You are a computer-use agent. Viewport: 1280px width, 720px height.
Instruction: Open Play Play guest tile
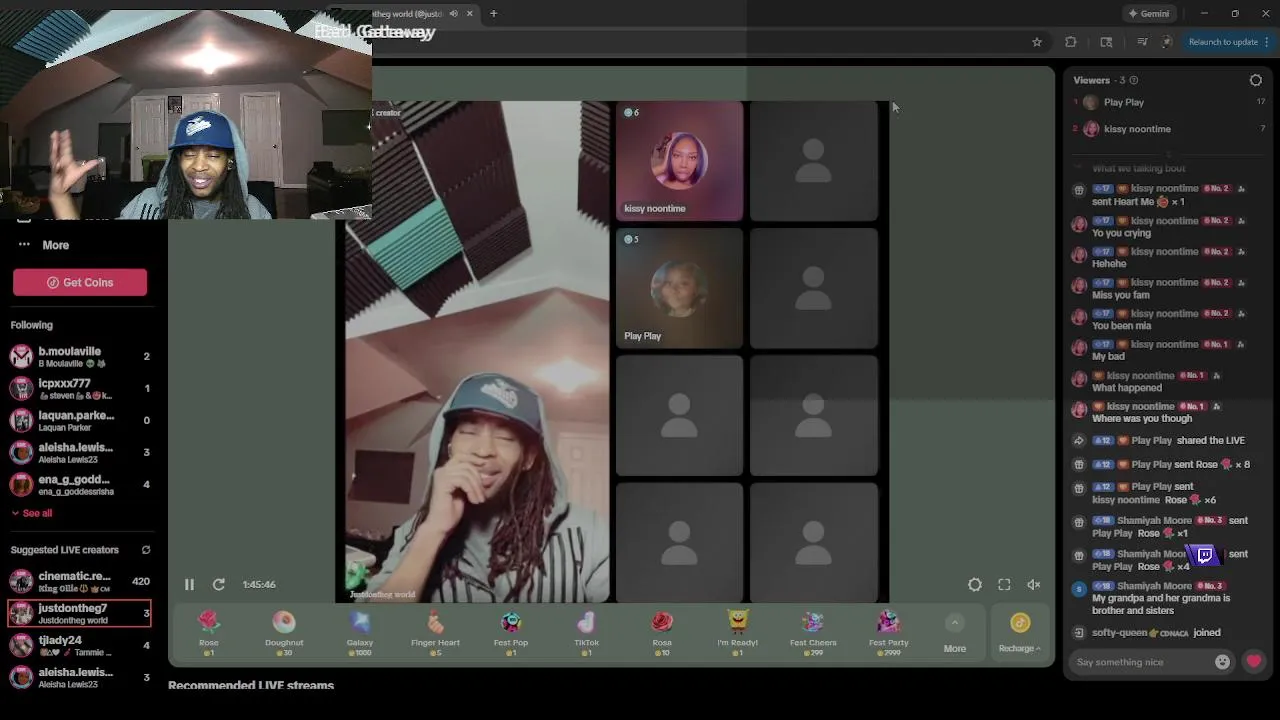click(x=679, y=288)
